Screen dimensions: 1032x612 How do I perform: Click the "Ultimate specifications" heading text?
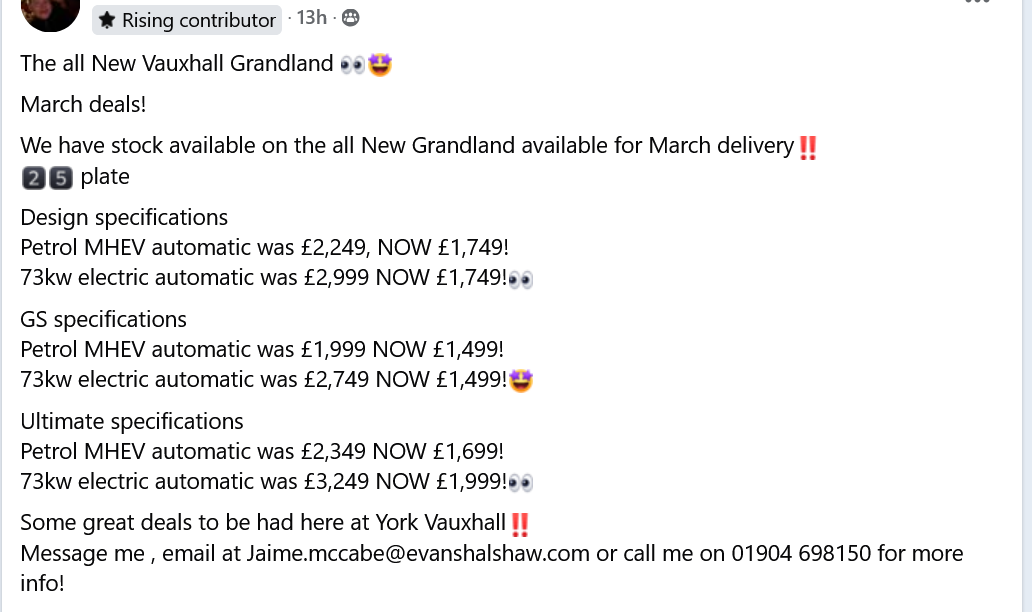[132, 421]
